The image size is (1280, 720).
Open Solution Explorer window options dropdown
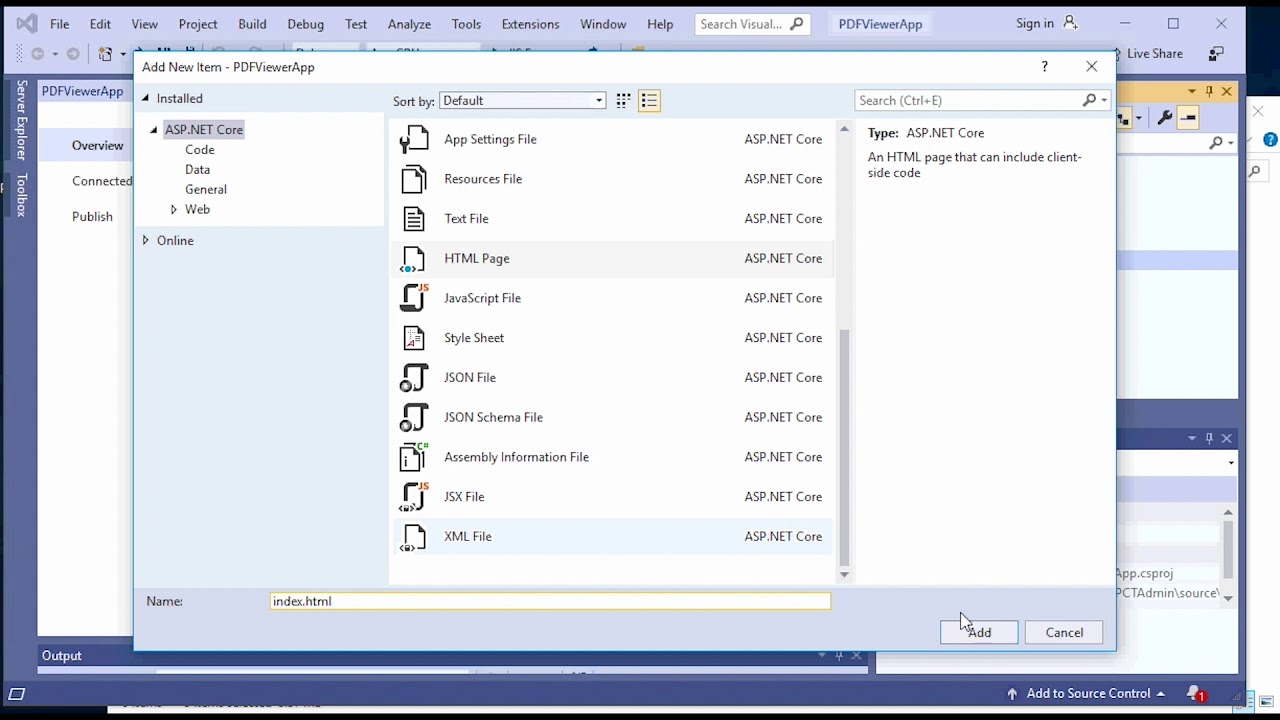click(x=1192, y=91)
